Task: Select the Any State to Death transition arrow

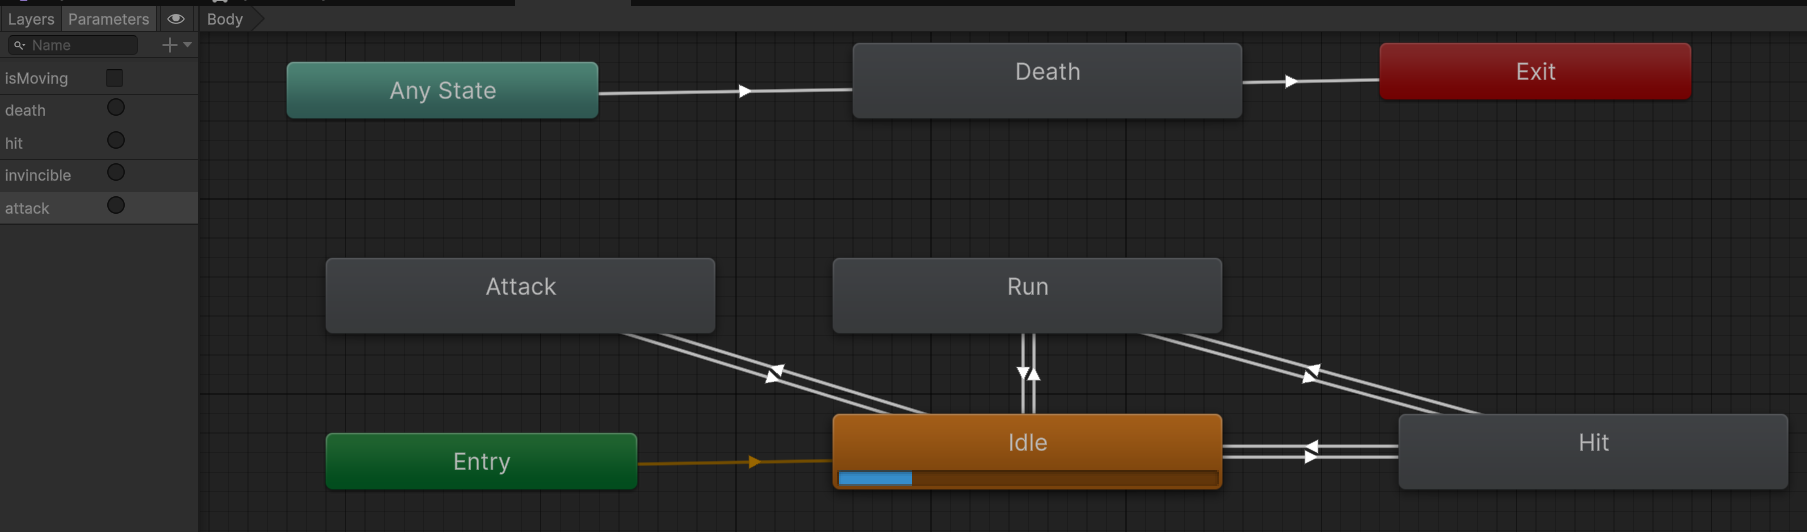Action: pyautogui.click(x=744, y=91)
